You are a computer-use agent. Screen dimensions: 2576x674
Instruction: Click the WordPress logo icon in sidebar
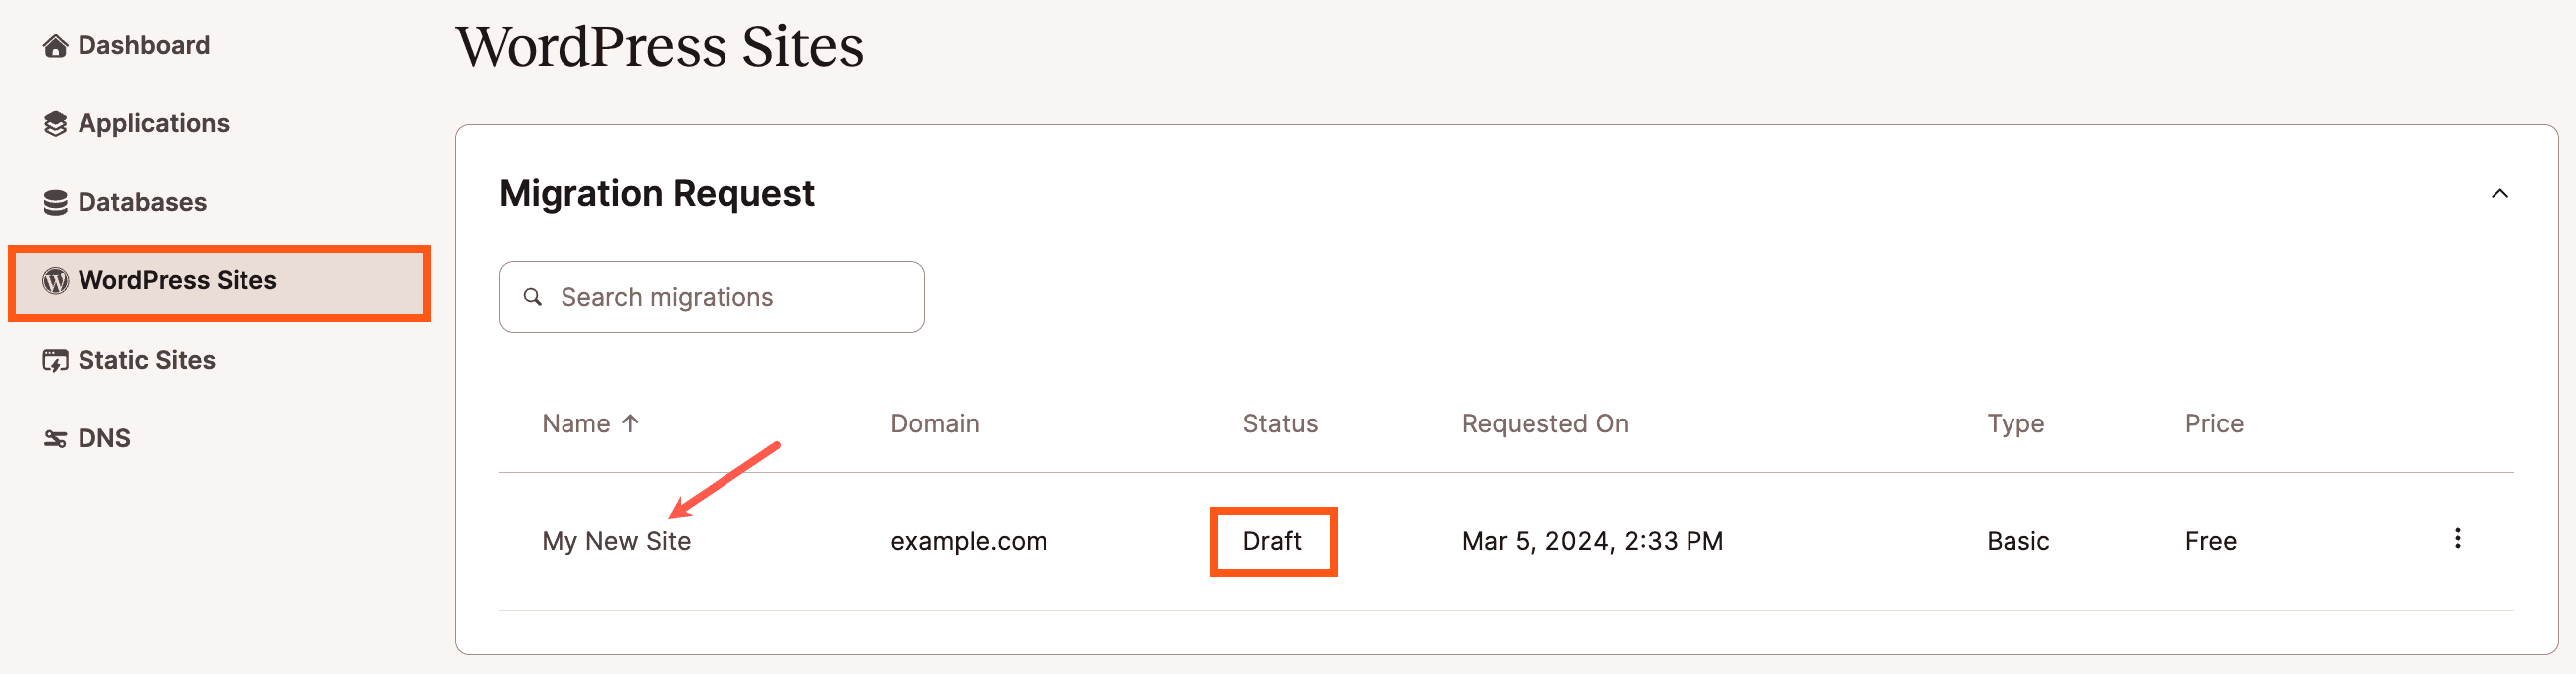[54, 281]
